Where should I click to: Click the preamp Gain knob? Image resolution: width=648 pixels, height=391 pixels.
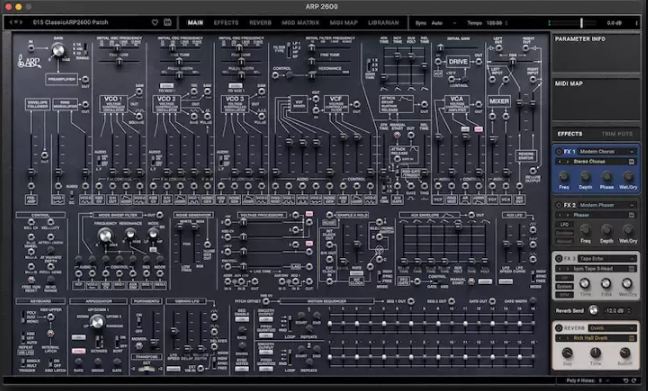pos(58,50)
